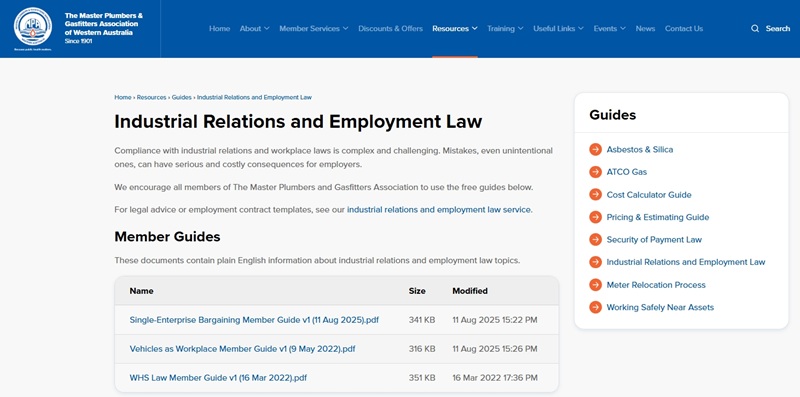Open the industrial relations and employment law service link

click(x=439, y=210)
